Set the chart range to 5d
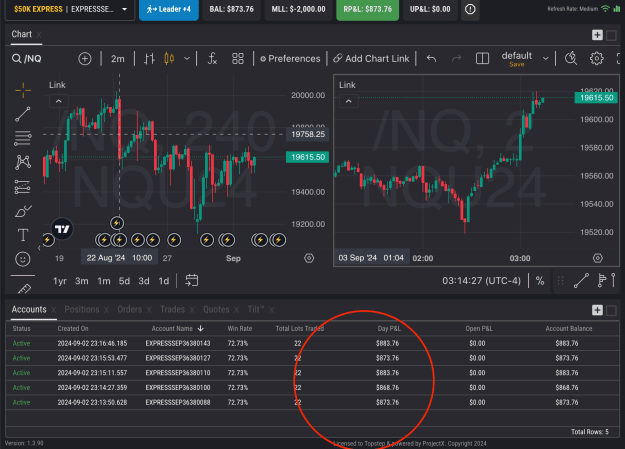Viewport: 625px width, 449px height. pos(124,281)
